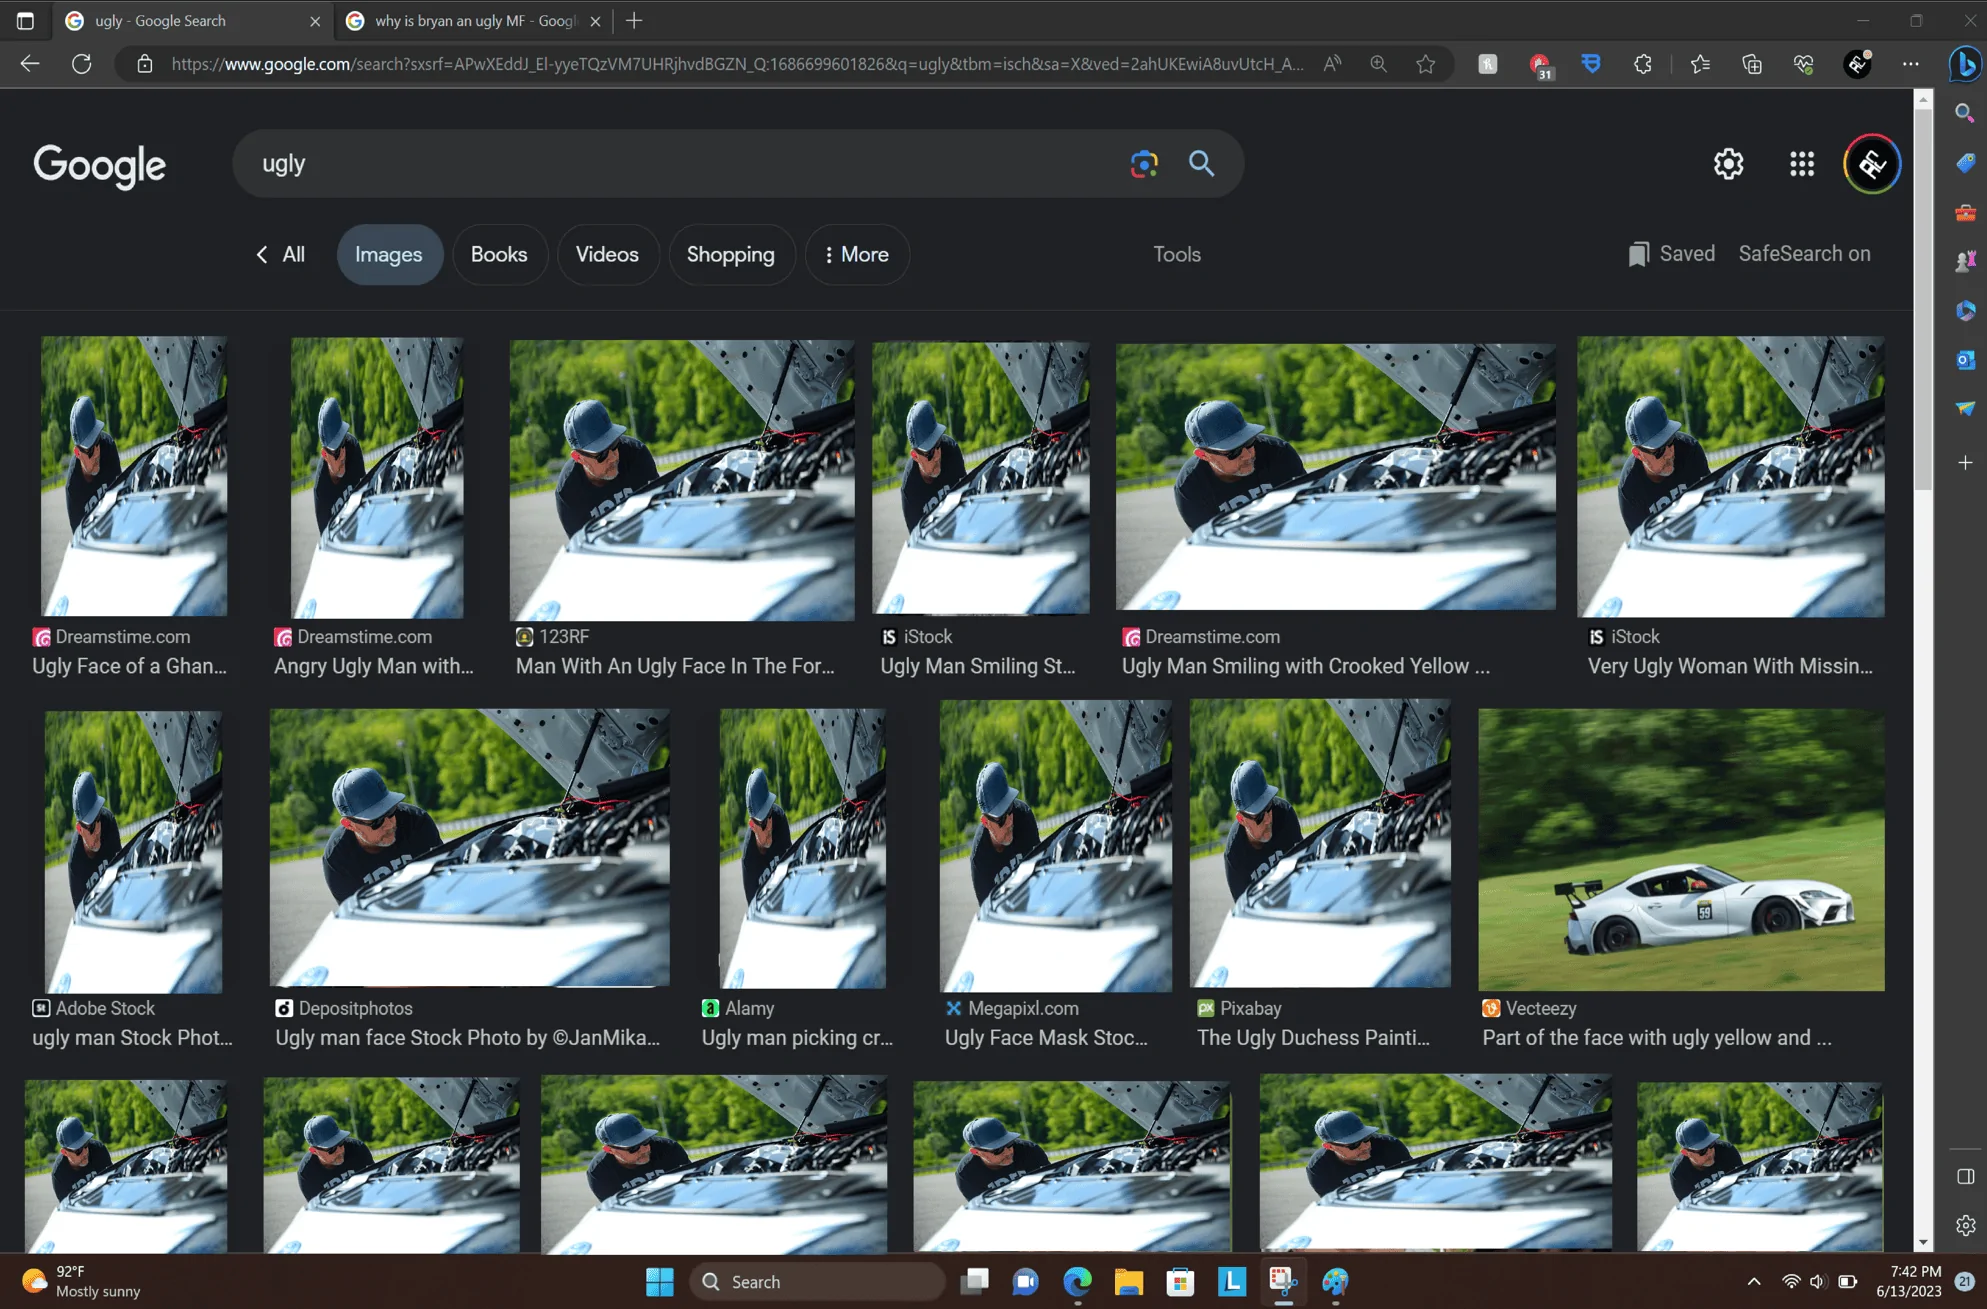The image size is (1987, 1309).
Task: Open Read aloud in address bar
Action: coord(1332,64)
